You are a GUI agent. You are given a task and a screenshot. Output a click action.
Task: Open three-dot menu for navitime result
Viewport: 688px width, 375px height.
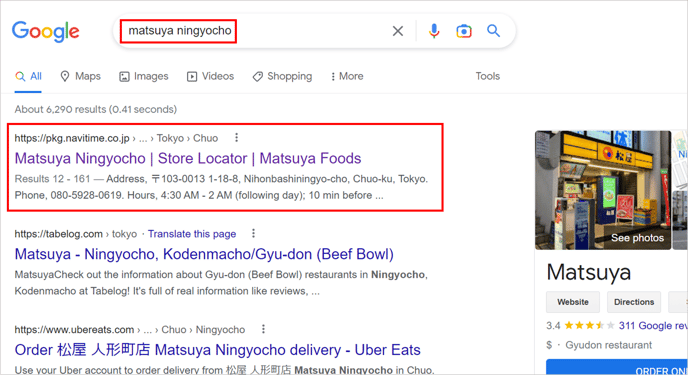pyautogui.click(x=236, y=138)
